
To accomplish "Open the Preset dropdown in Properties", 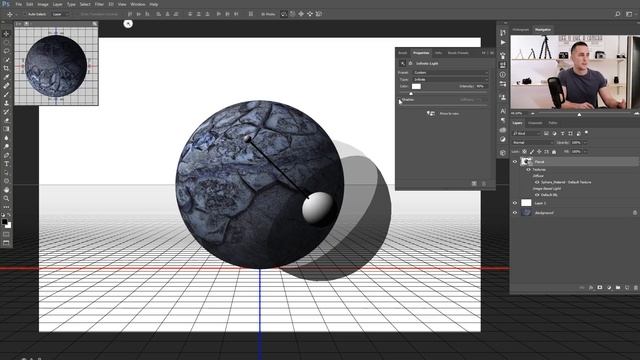I will click(451, 72).
